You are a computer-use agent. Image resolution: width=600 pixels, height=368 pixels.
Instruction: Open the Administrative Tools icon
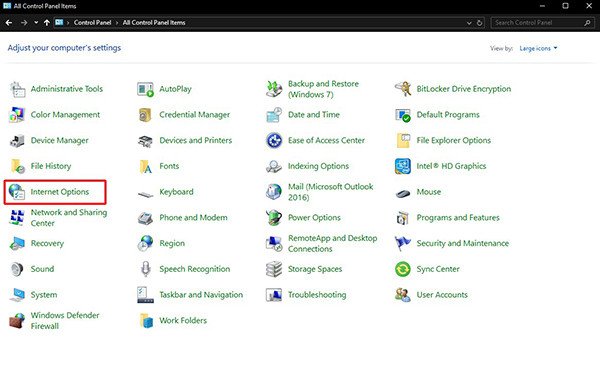(17, 89)
